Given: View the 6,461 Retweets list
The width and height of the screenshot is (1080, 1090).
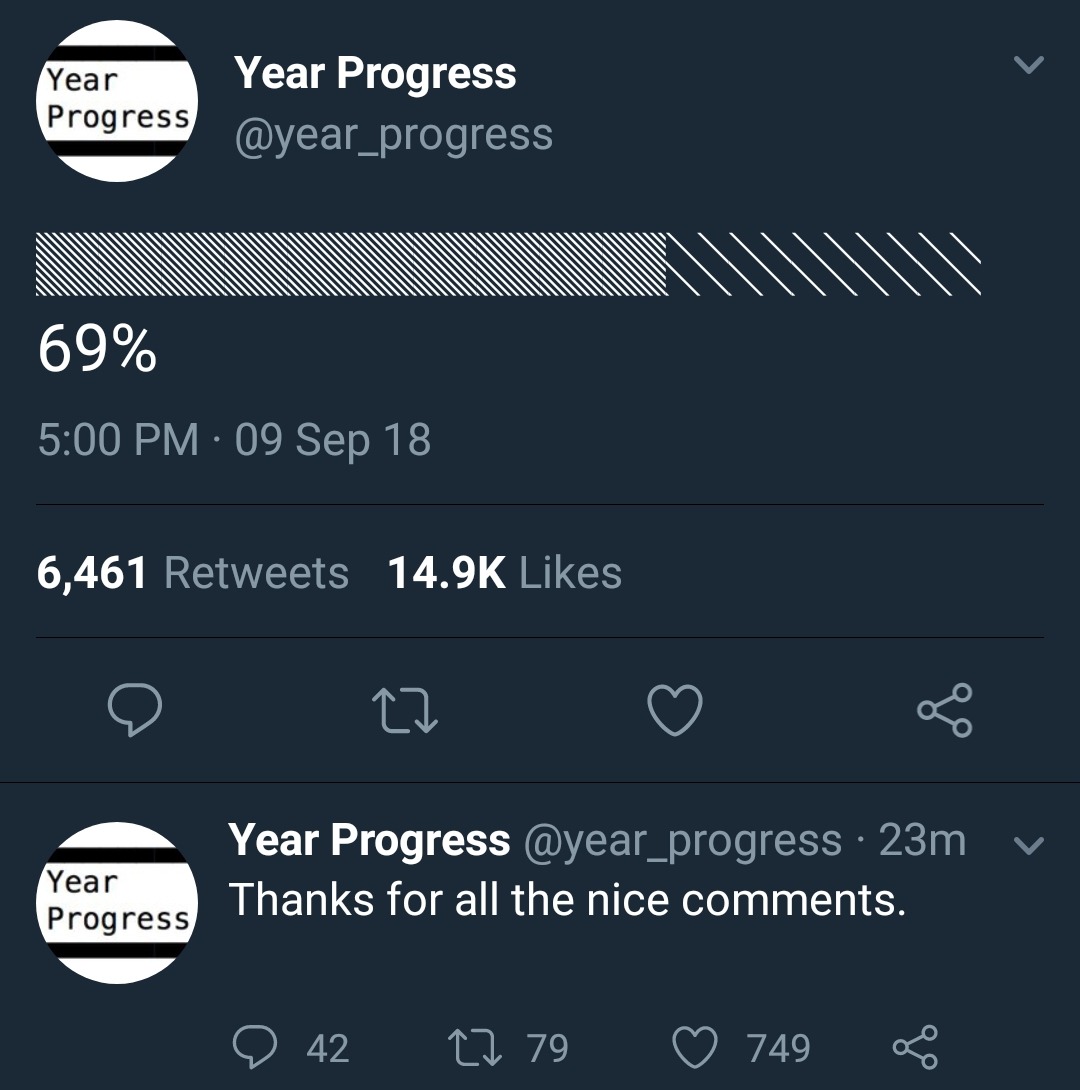Looking at the screenshot, I should coord(193,573).
